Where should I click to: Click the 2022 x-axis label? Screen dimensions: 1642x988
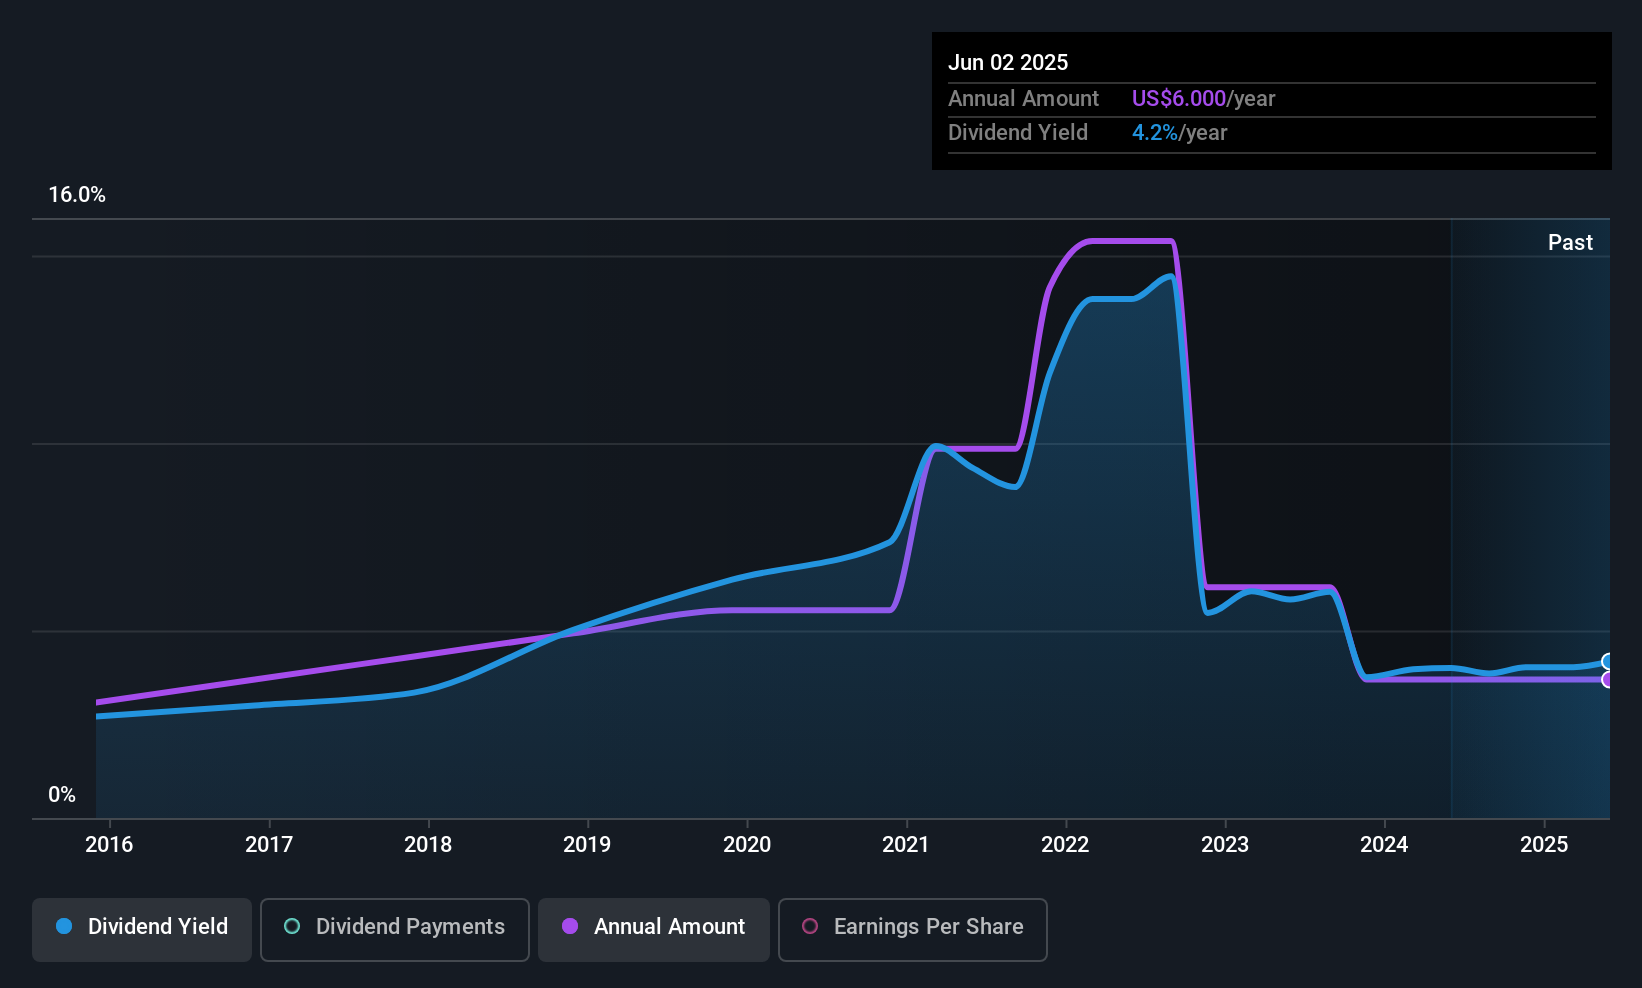click(1065, 844)
